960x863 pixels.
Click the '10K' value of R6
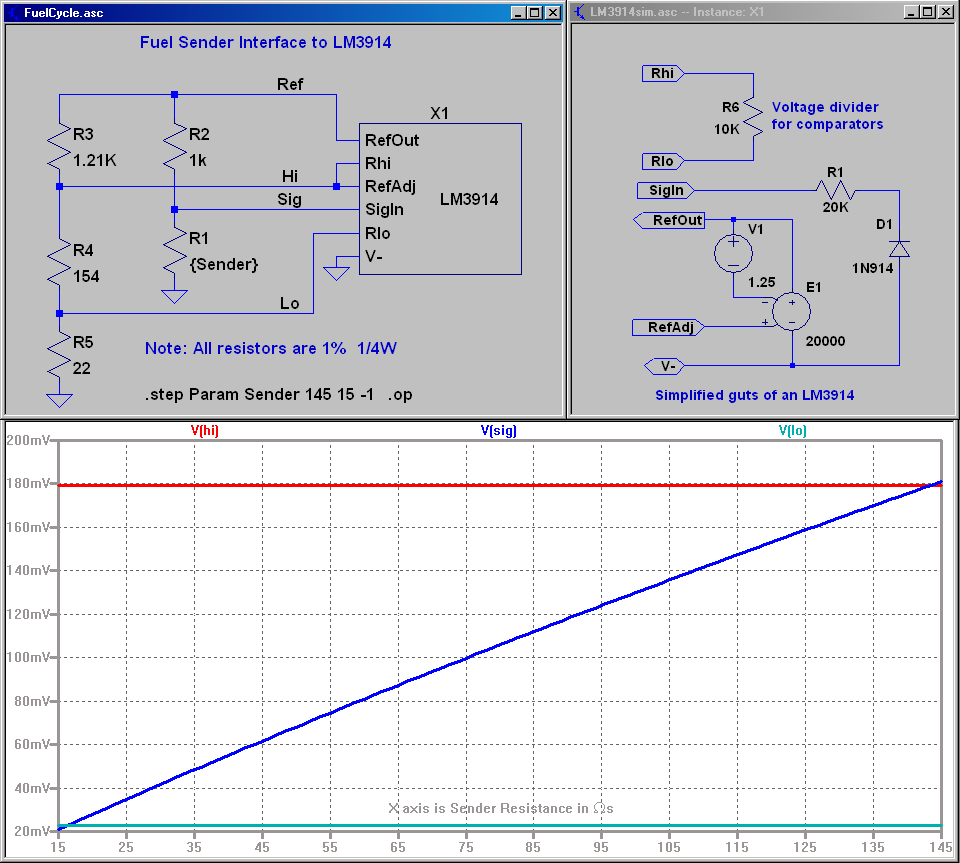click(727, 129)
